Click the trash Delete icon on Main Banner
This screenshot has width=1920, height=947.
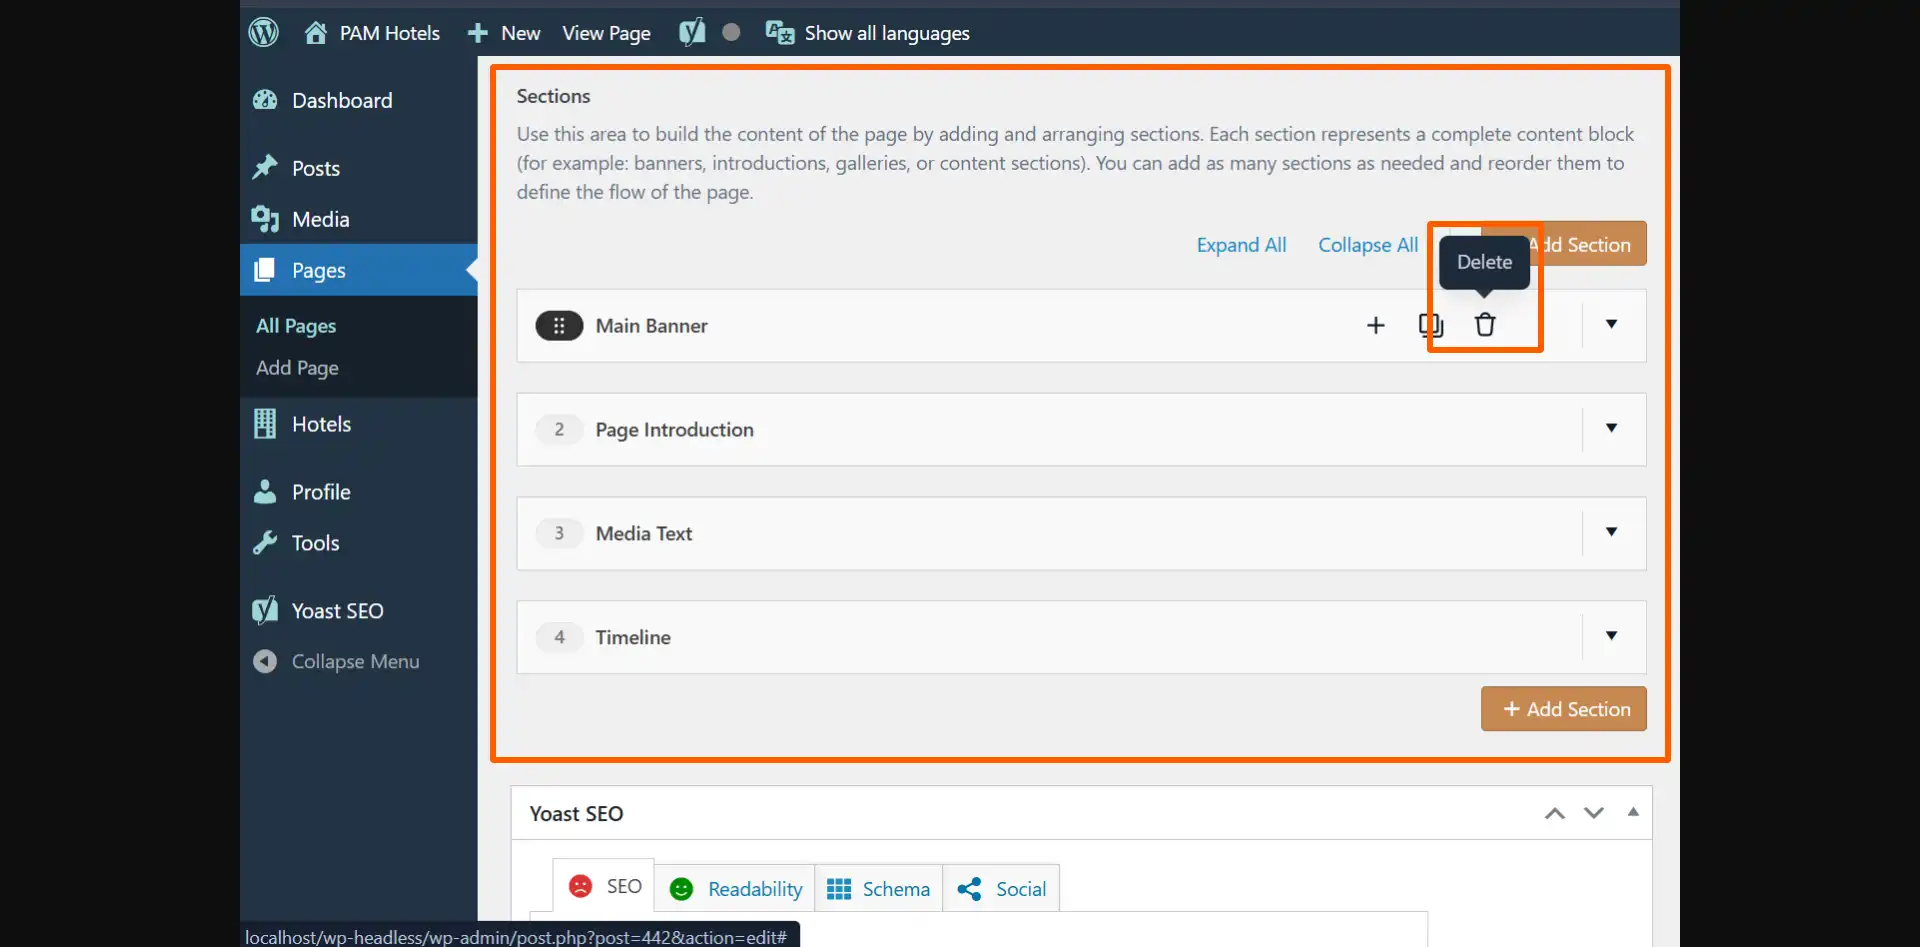click(1485, 325)
